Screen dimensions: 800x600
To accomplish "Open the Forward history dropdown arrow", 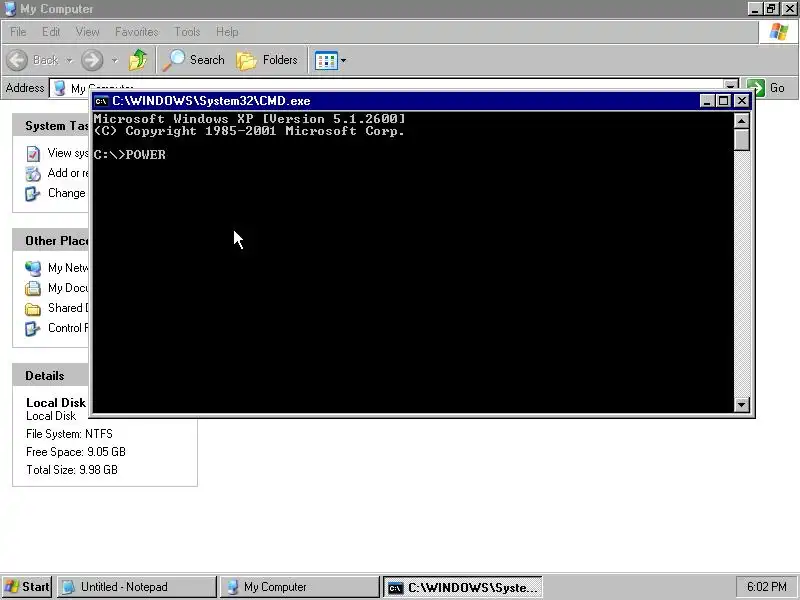I will tap(115, 61).
